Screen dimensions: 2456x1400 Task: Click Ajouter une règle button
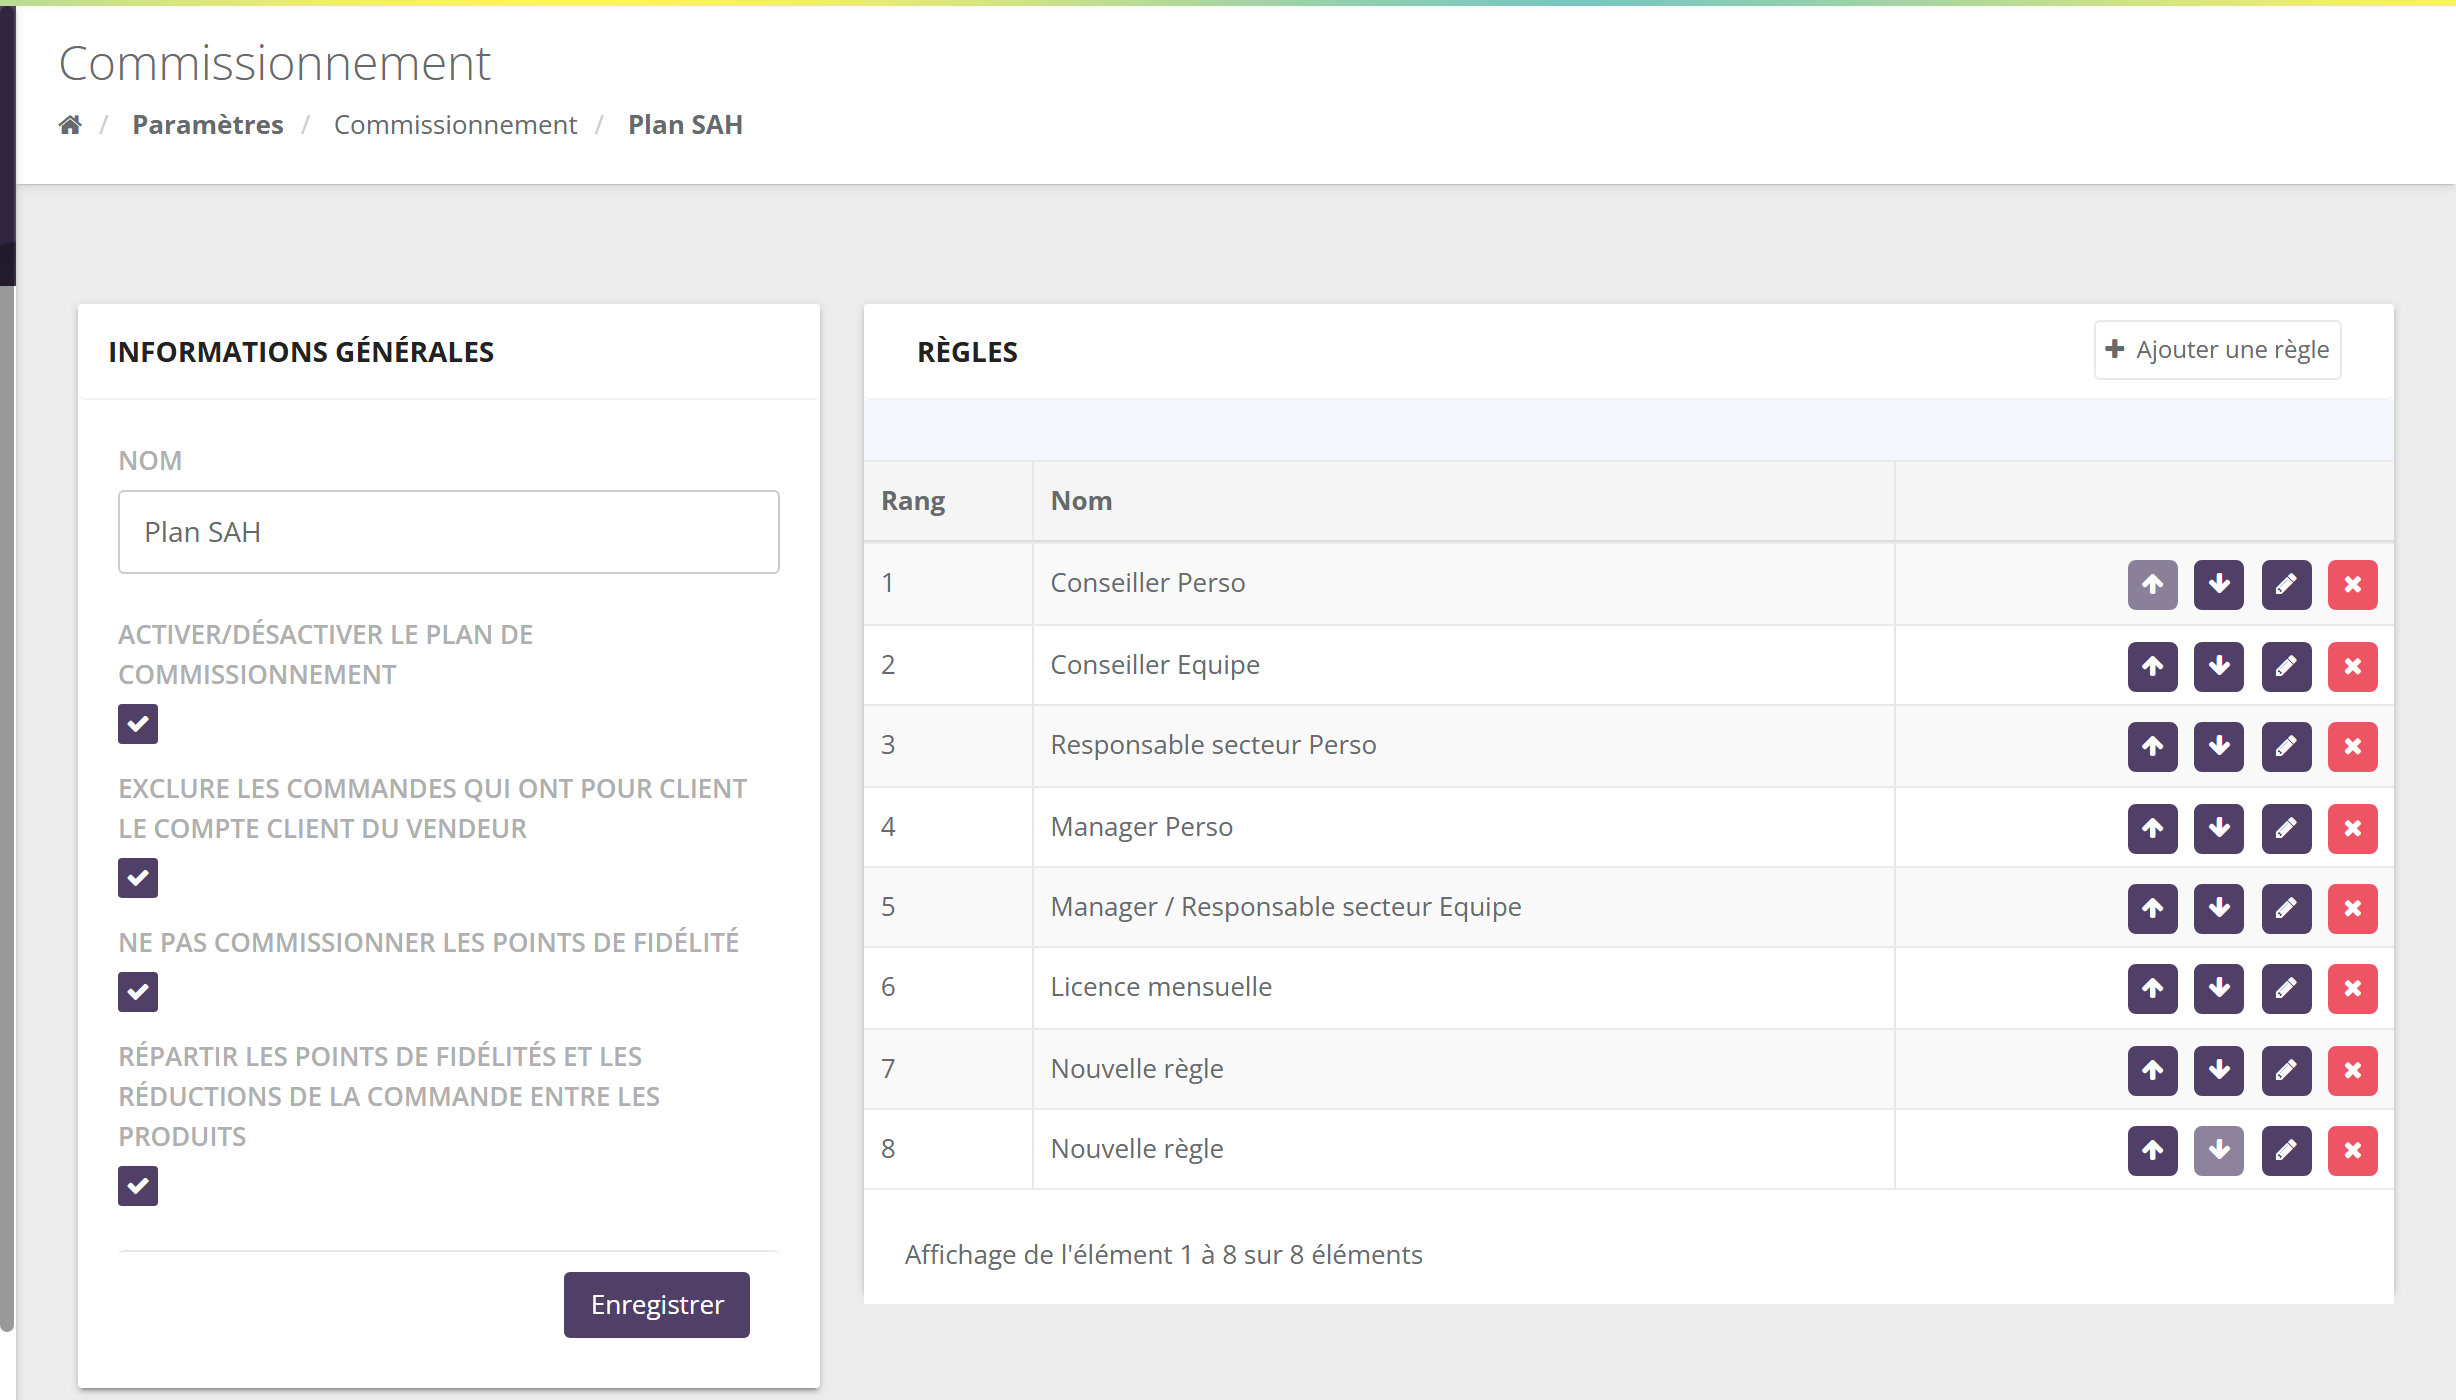(2217, 350)
